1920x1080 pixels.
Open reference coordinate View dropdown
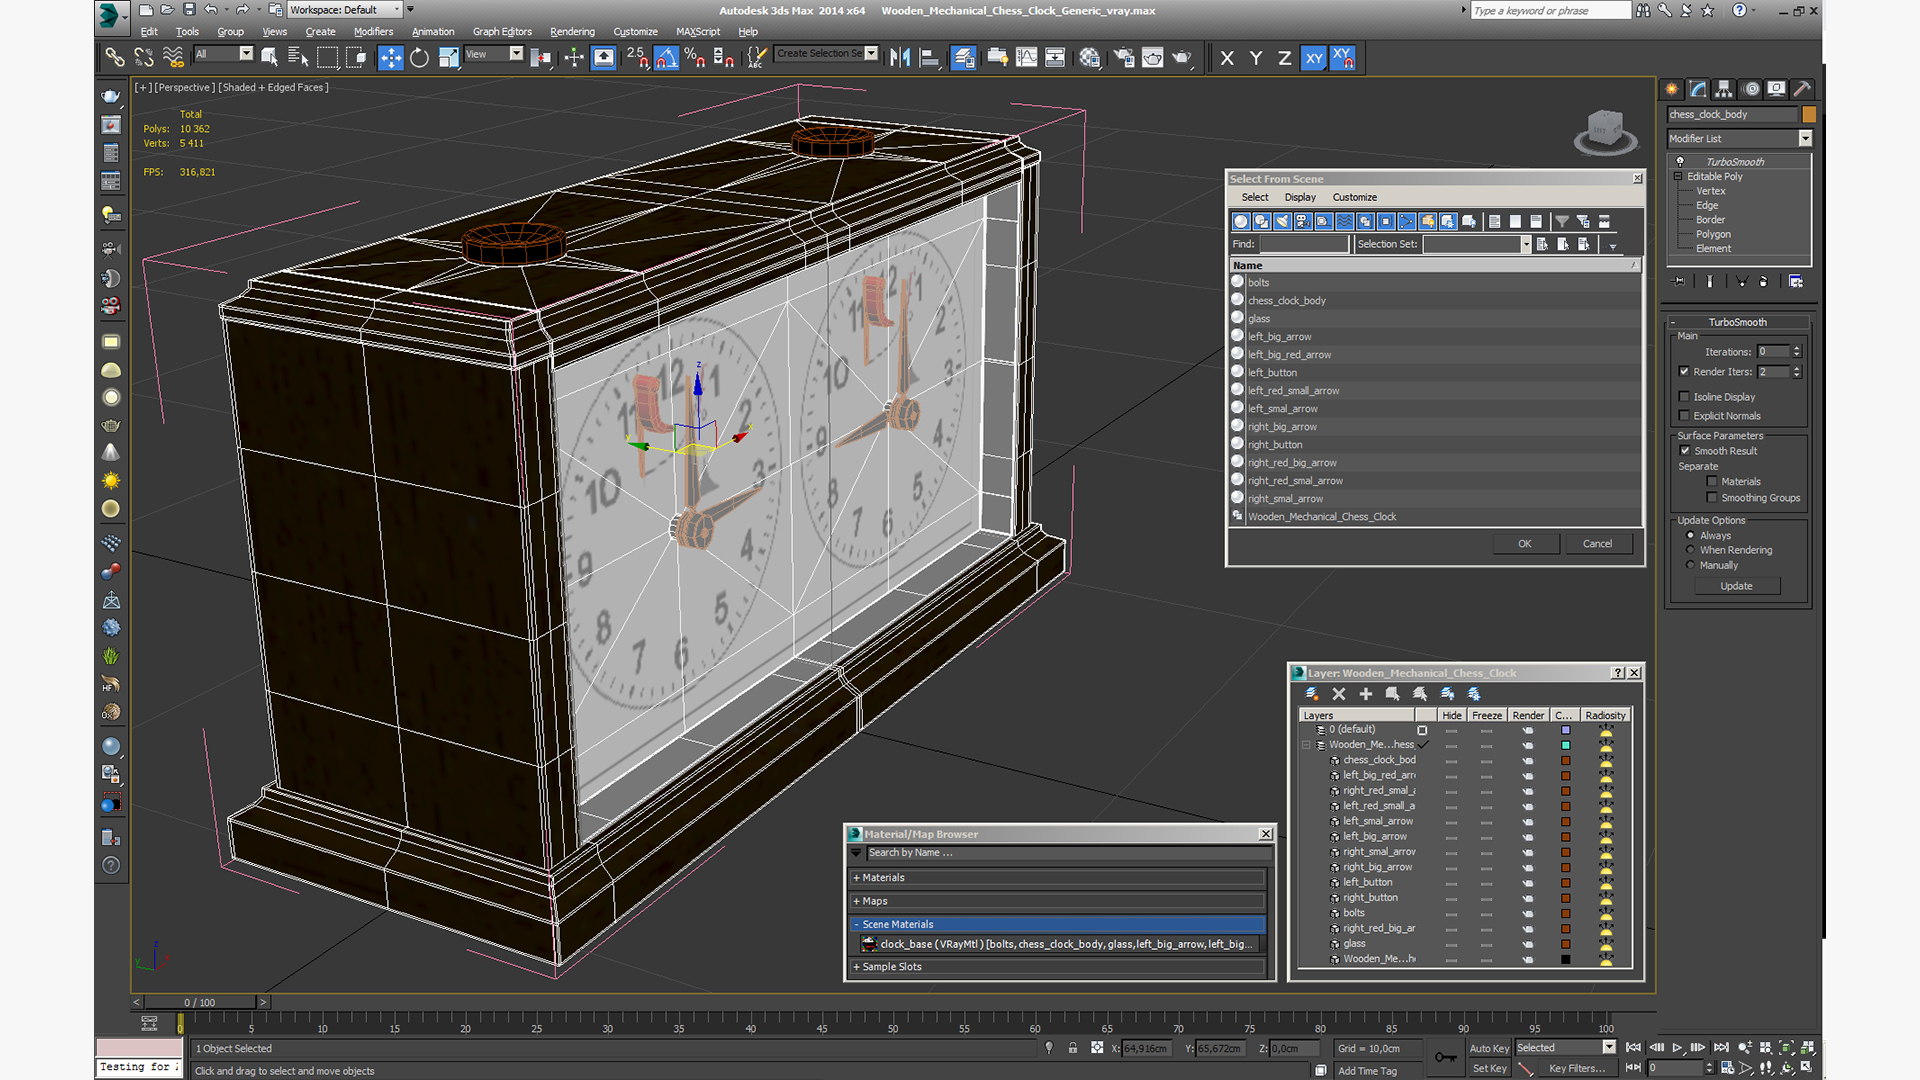pyautogui.click(x=516, y=54)
